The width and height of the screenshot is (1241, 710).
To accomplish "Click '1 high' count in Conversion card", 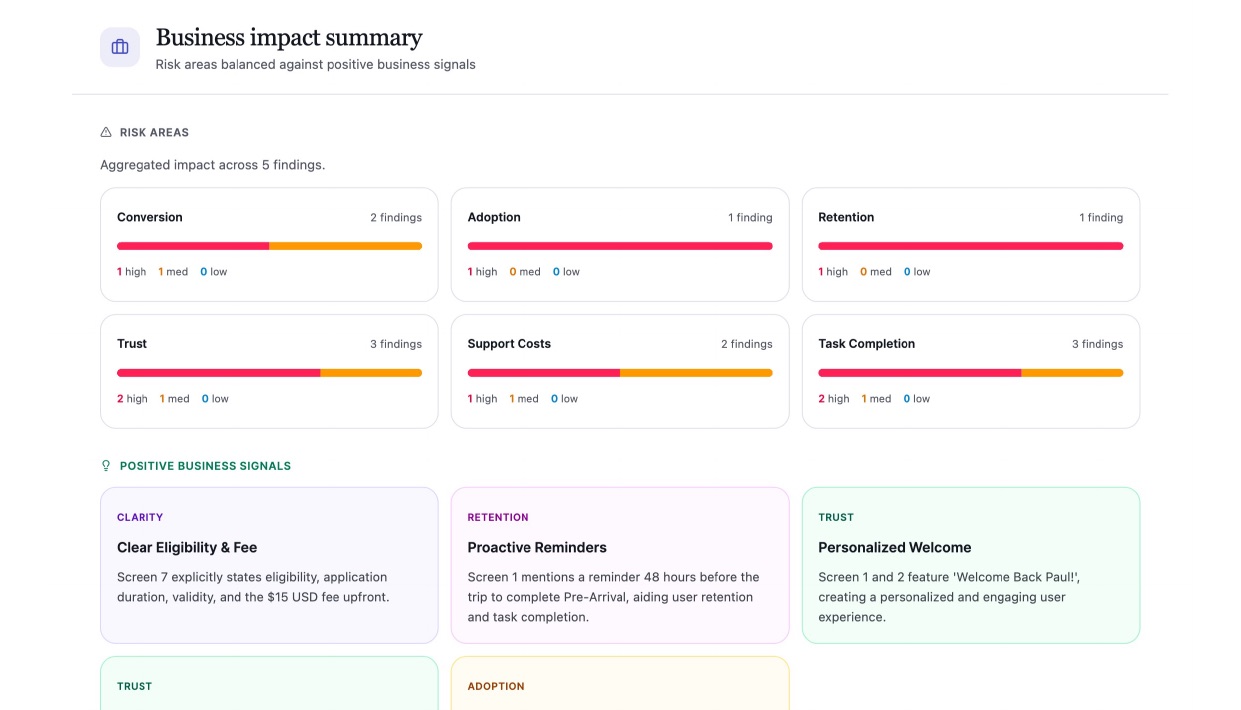I will tap(132, 272).
